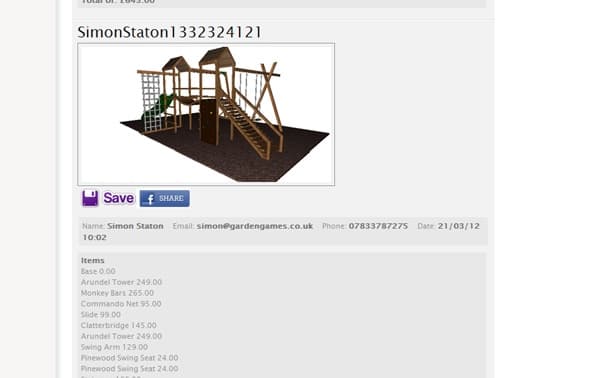Click the purple floppy disk save icon
600x378 pixels.
(90, 198)
